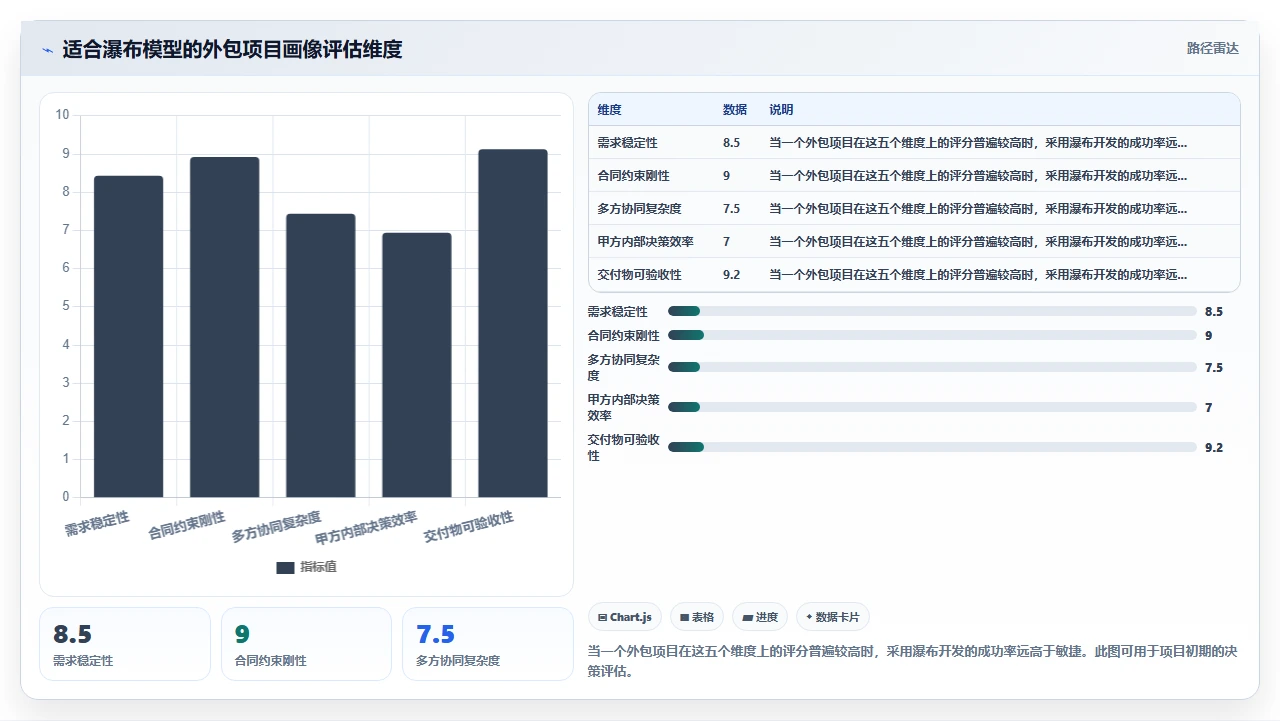The image size is (1280, 721).
Task: Click the 交付物可验收性 bar in the chart
Action: pyautogui.click(x=512, y=323)
